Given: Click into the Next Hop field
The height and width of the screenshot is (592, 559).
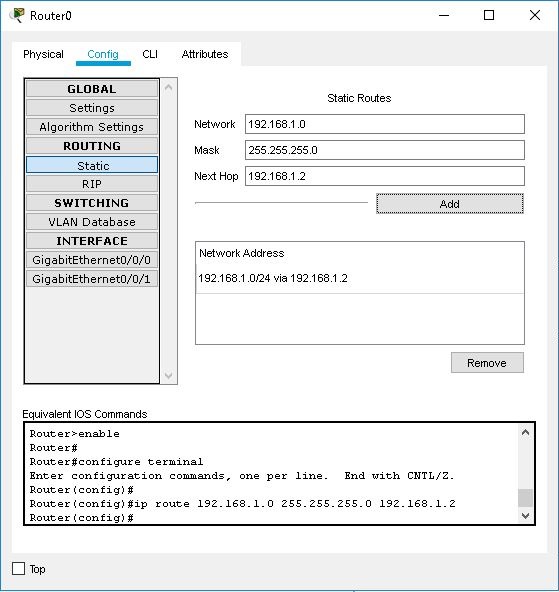Looking at the screenshot, I should (385, 176).
